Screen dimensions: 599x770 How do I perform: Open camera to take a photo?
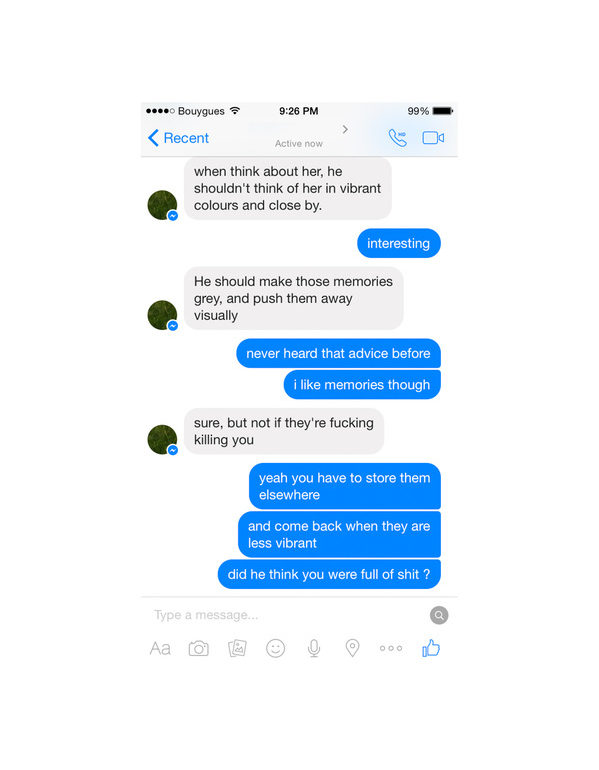[198, 649]
